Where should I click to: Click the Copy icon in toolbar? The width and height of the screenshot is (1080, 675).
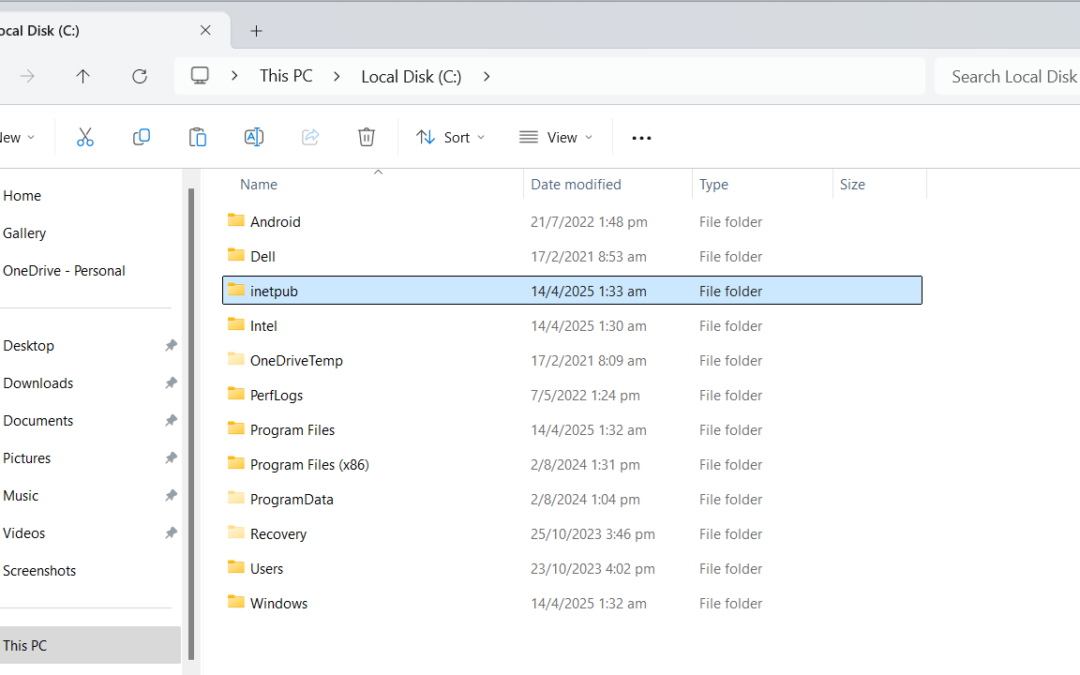(141, 137)
